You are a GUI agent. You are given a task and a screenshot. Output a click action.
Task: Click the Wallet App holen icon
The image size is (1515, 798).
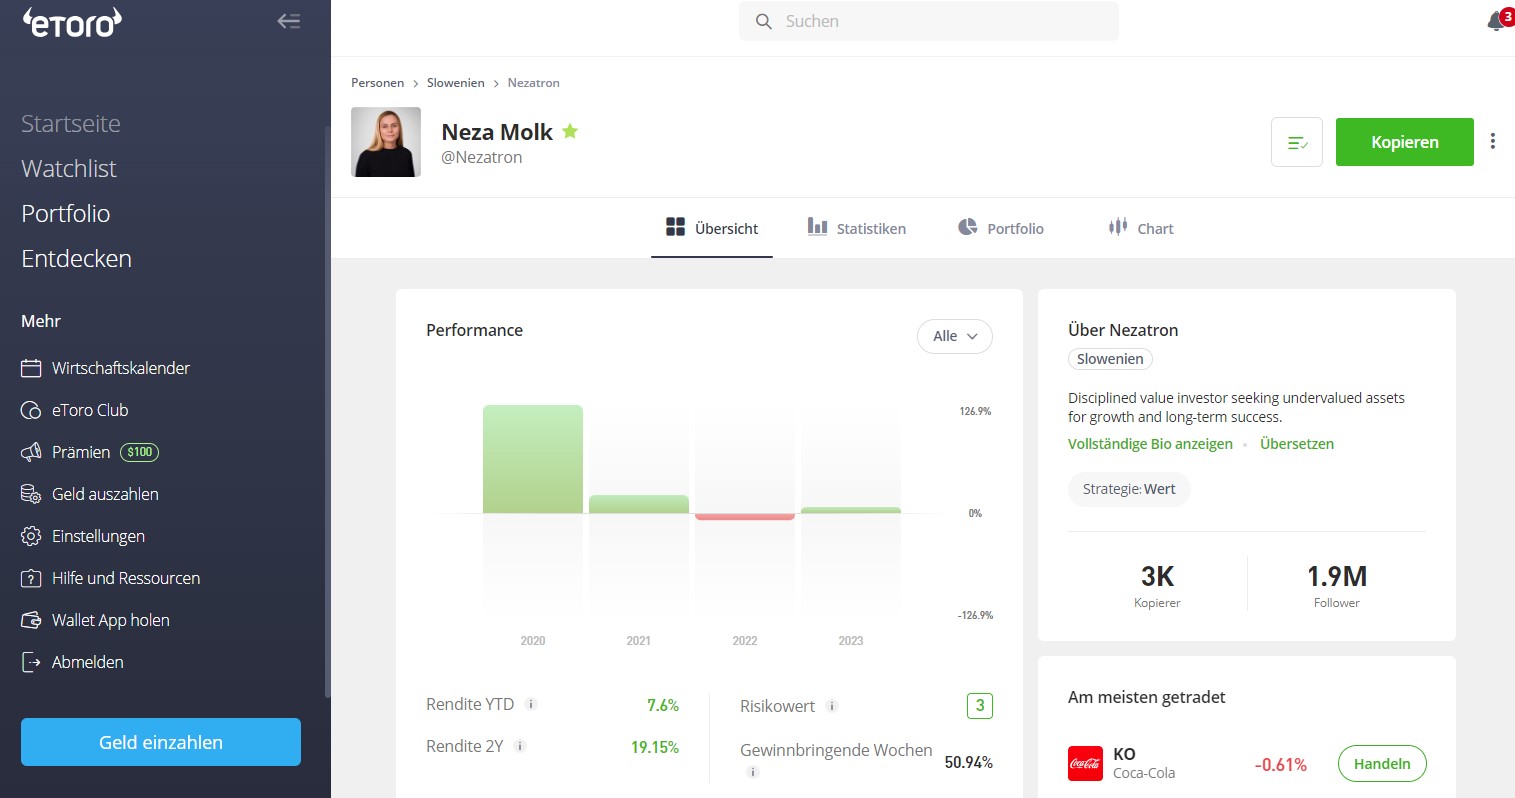pyautogui.click(x=31, y=620)
